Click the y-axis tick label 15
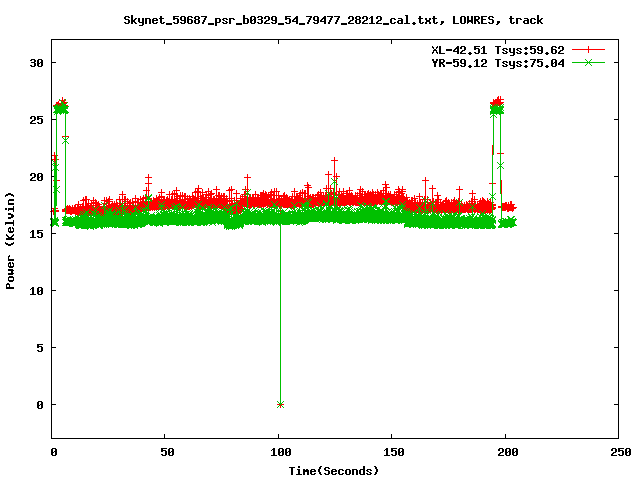Screen dimensions: 640x480 tap(36, 234)
